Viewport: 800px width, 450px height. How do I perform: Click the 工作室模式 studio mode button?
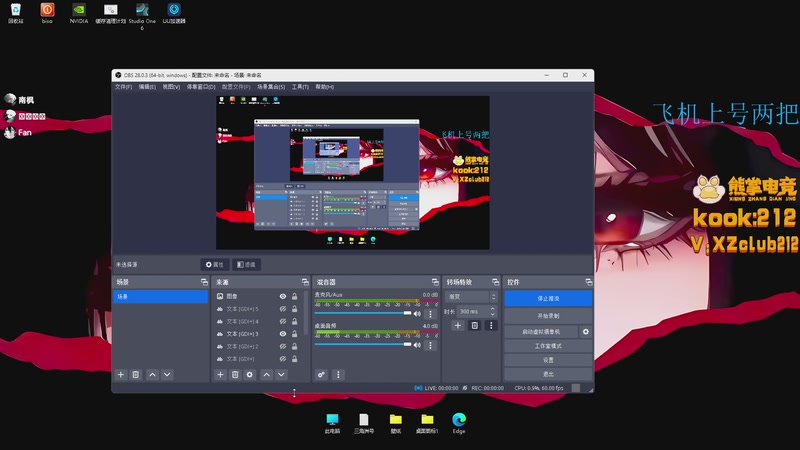click(548, 346)
